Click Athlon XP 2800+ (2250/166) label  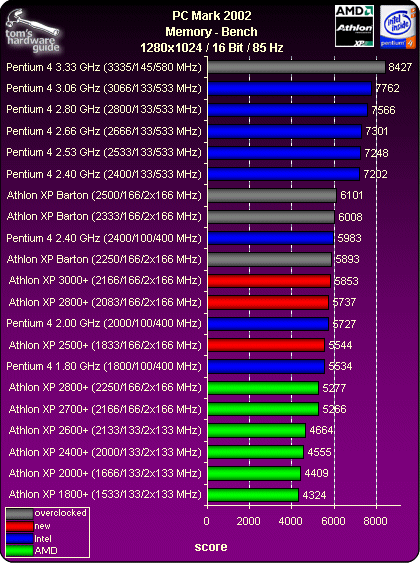pos(105,387)
